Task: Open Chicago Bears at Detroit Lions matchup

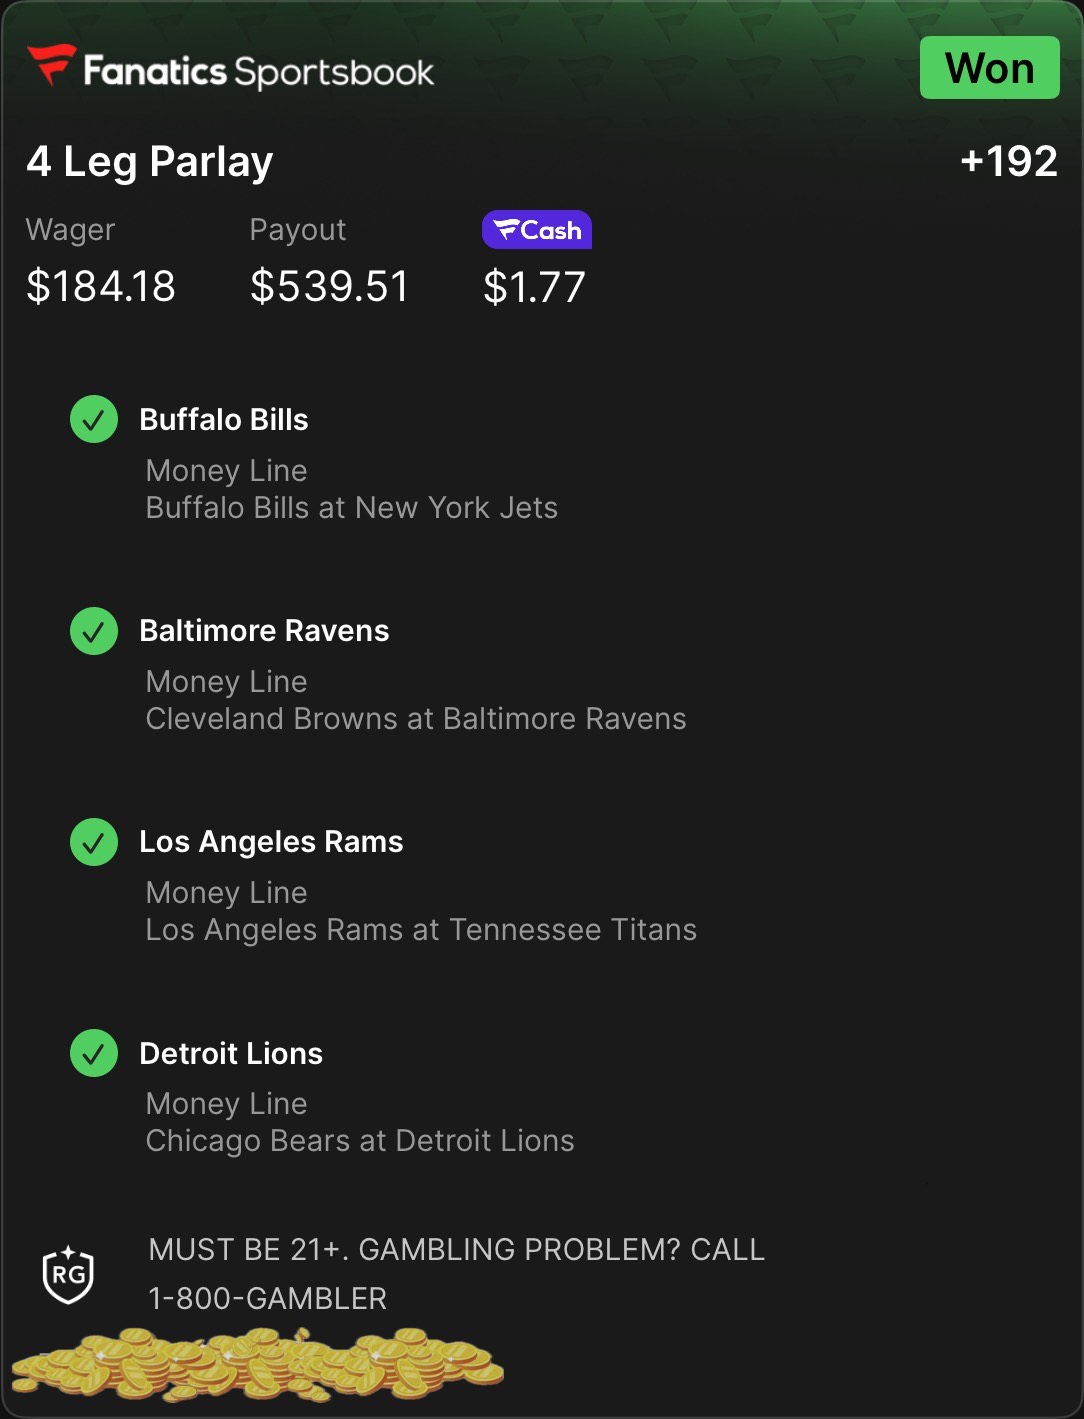Action: tap(360, 1141)
